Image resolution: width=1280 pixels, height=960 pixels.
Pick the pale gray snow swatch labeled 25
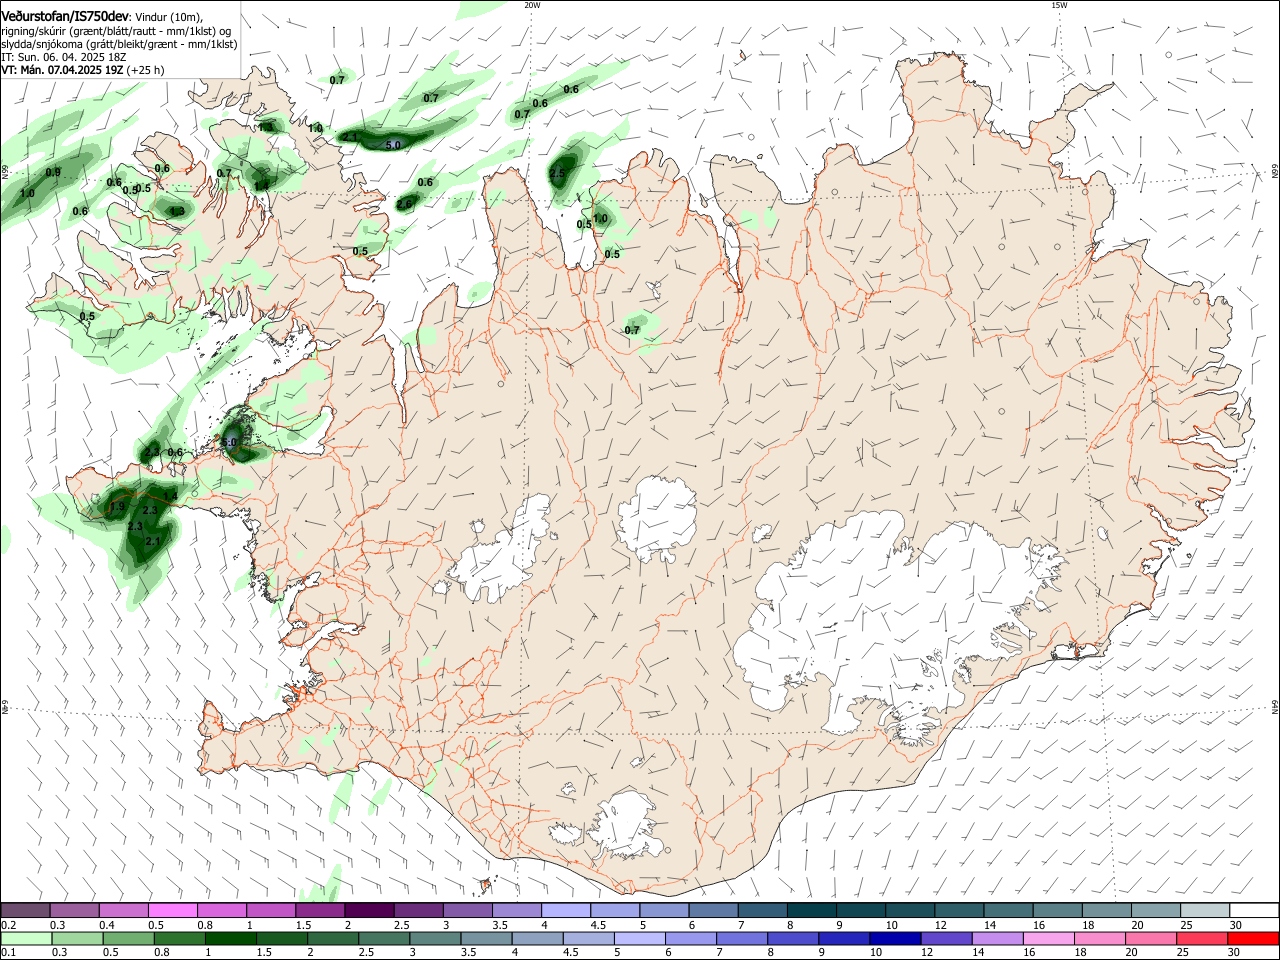(x=1205, y=910)
